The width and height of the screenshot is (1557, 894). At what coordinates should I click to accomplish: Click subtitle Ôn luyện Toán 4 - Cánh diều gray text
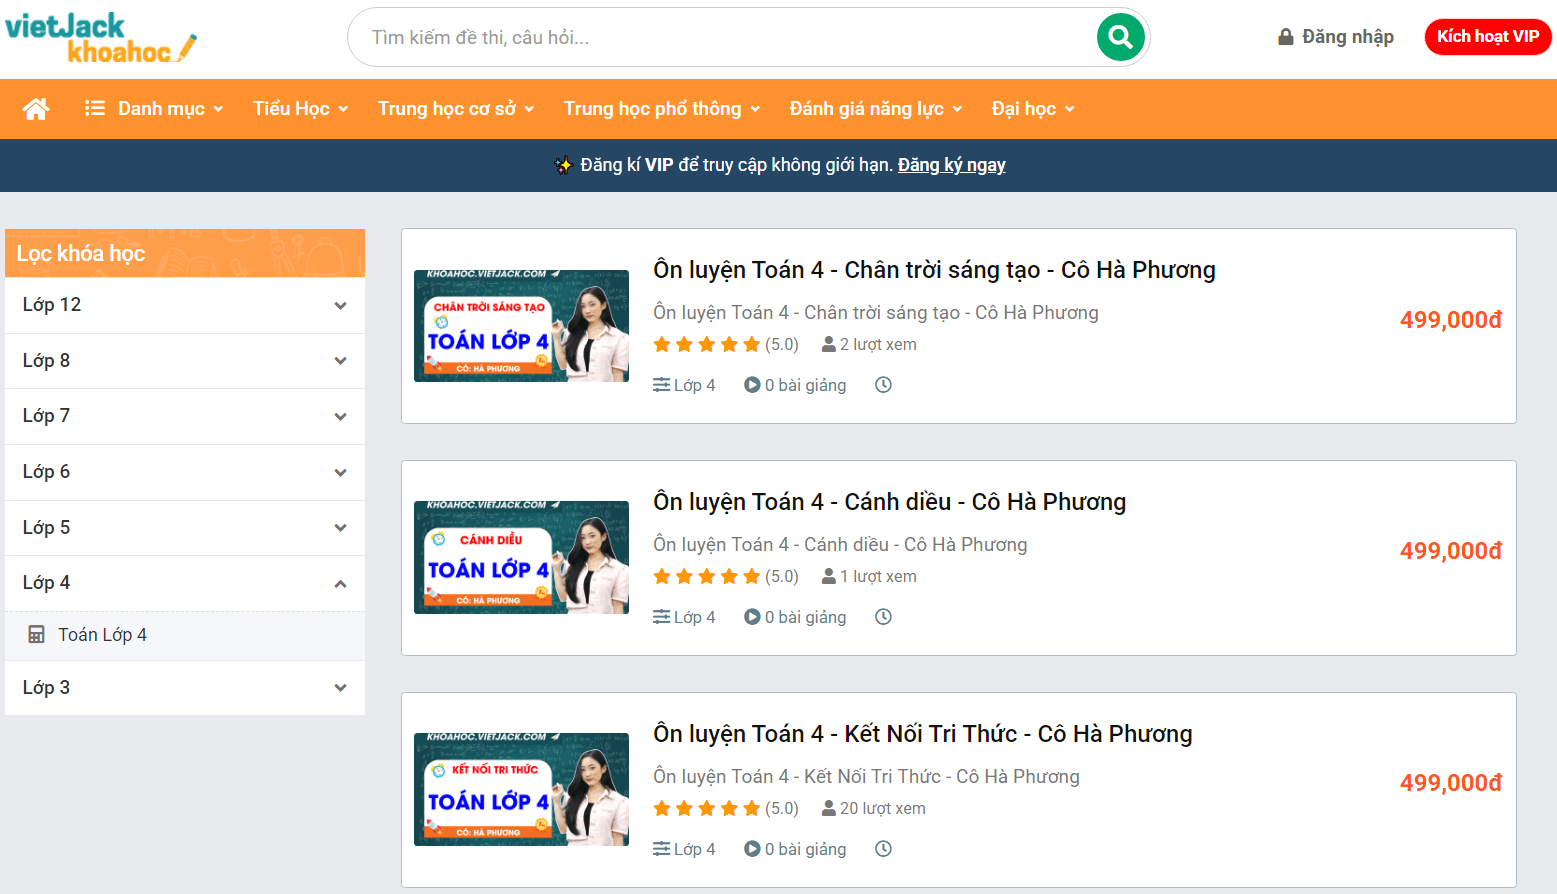click(840, 544)
